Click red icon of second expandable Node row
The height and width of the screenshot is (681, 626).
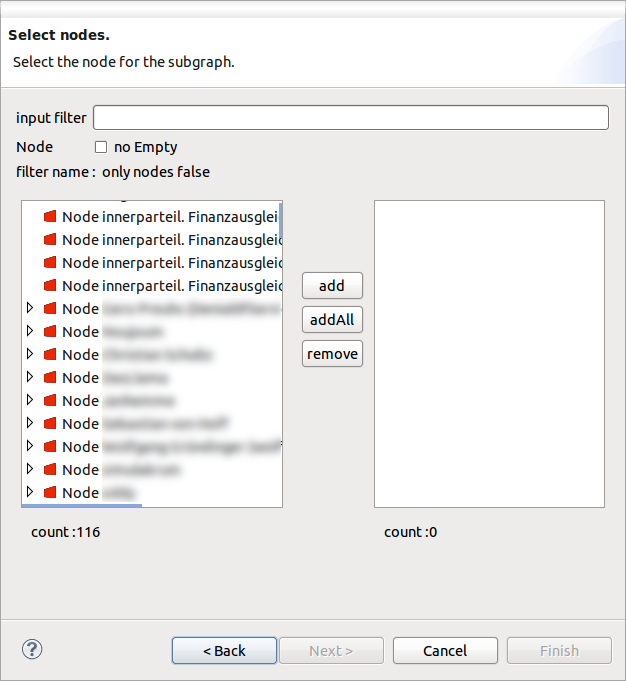click(50, 331)
